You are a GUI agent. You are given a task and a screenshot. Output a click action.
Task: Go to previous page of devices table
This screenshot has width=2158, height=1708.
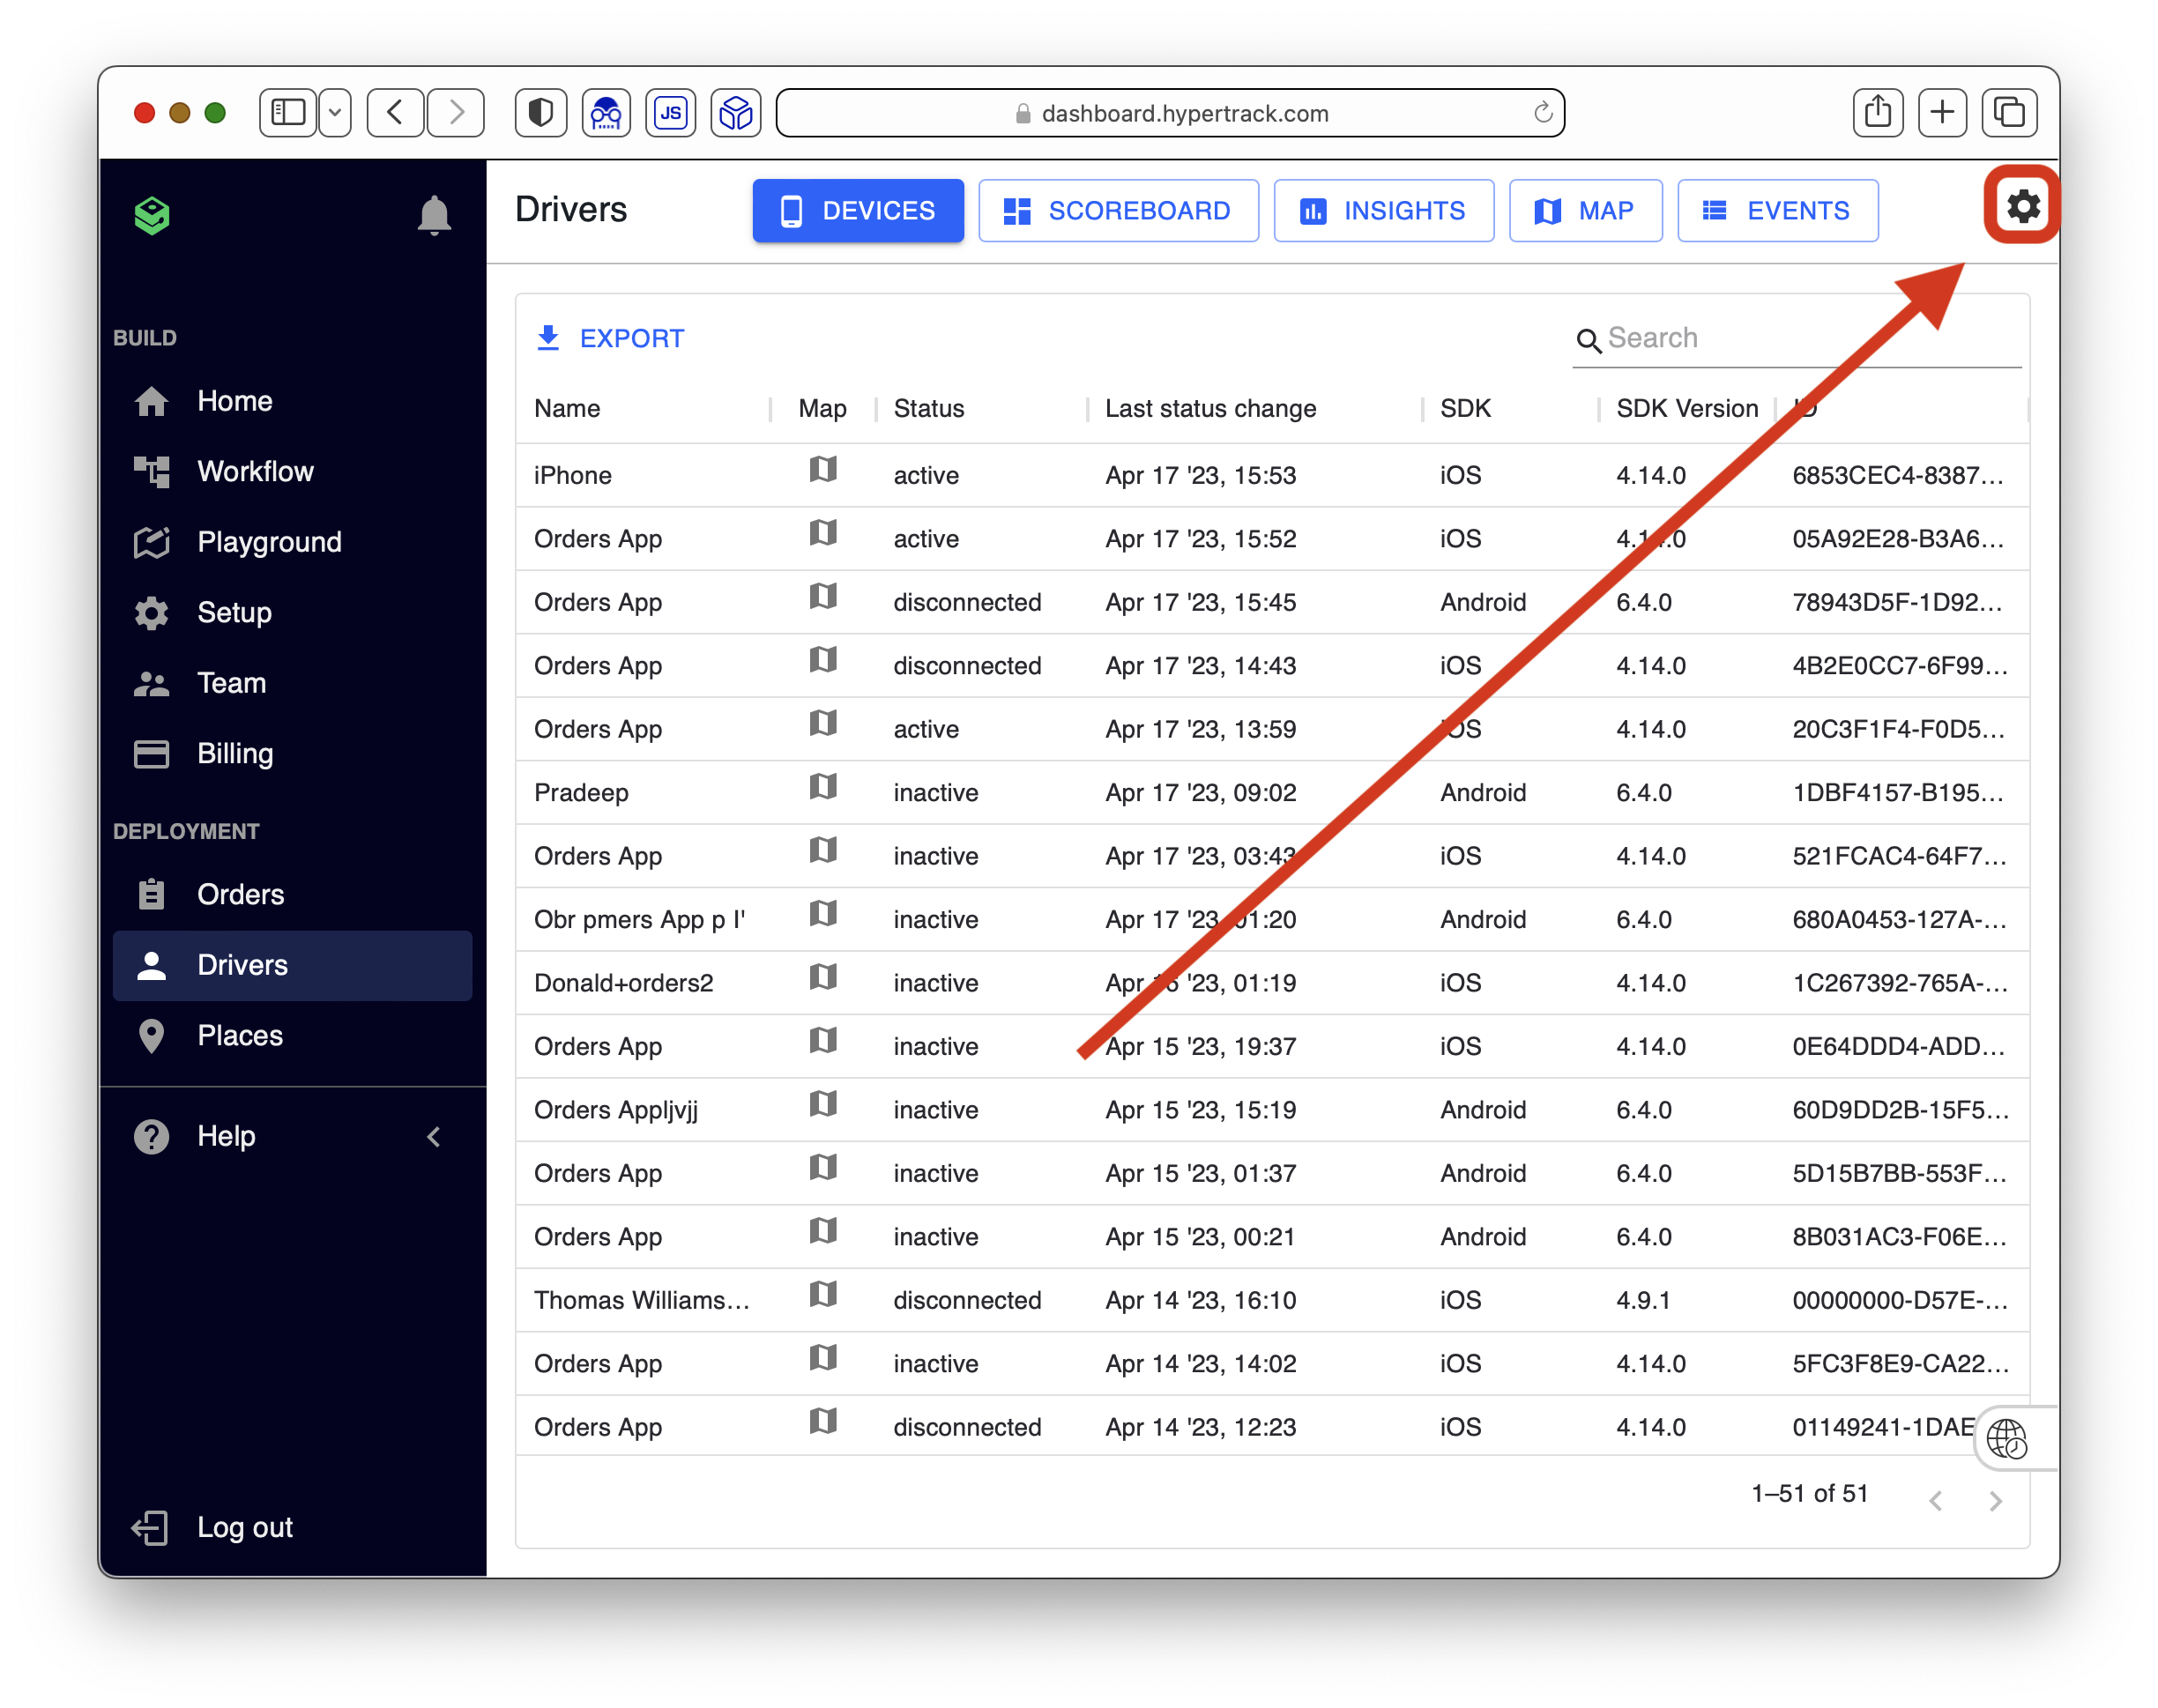pos(1935,1500)
